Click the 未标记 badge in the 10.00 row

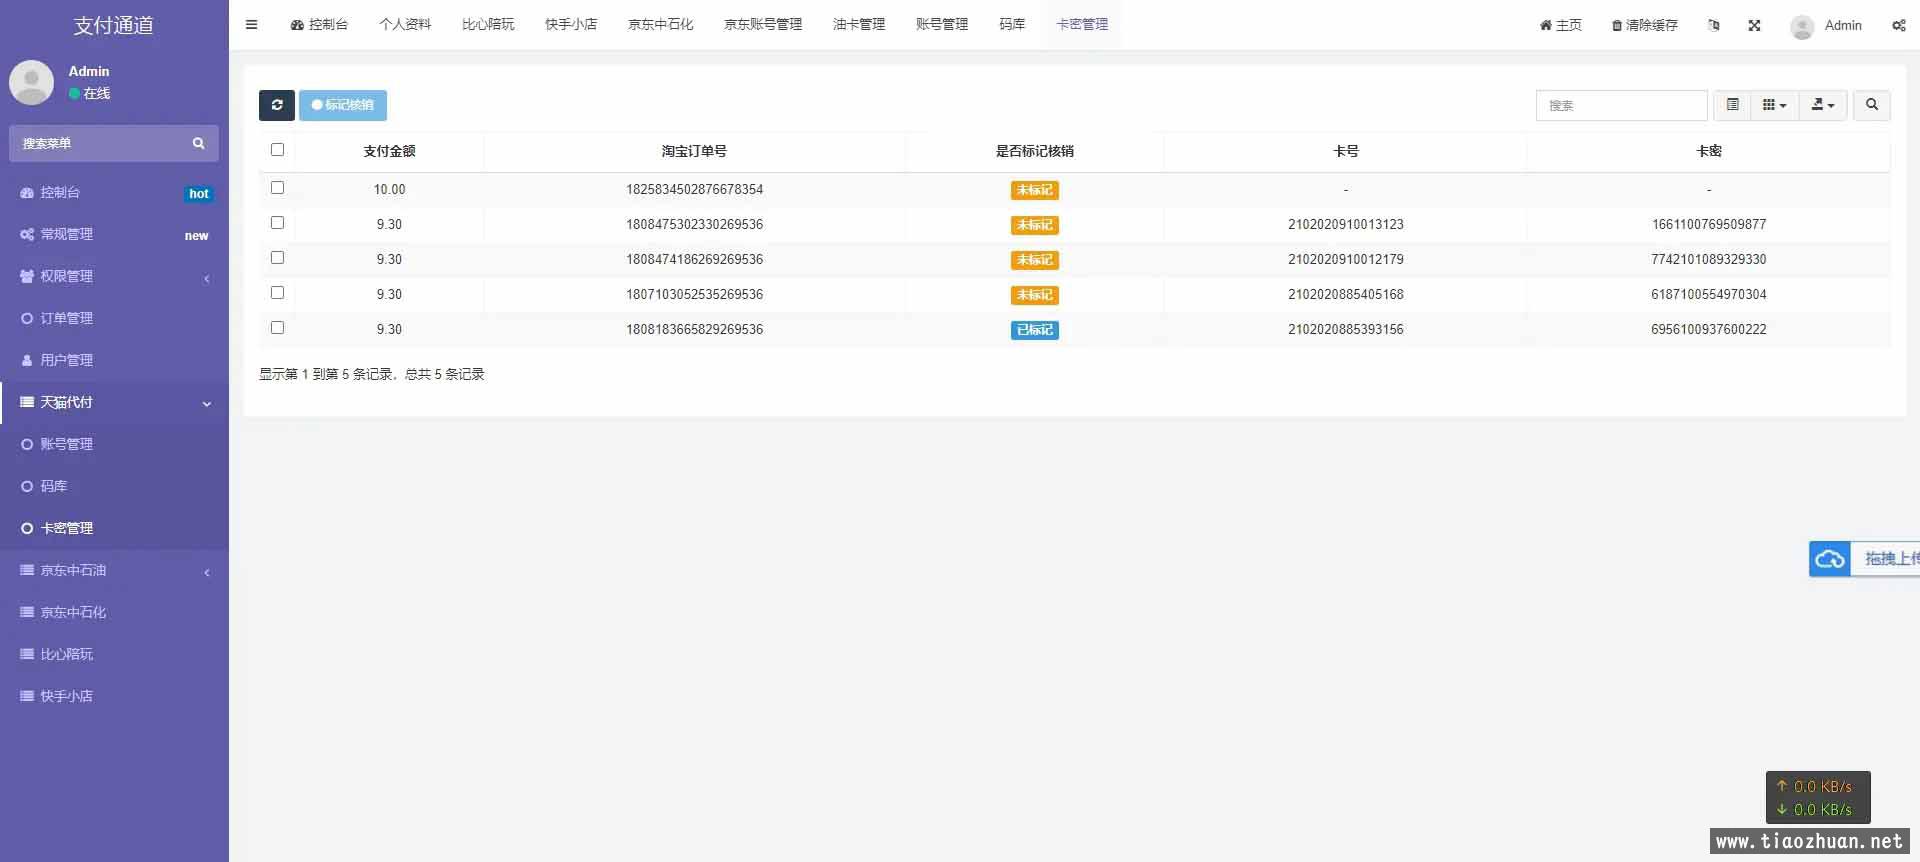pyautogui.click(x=1035, y=190)
